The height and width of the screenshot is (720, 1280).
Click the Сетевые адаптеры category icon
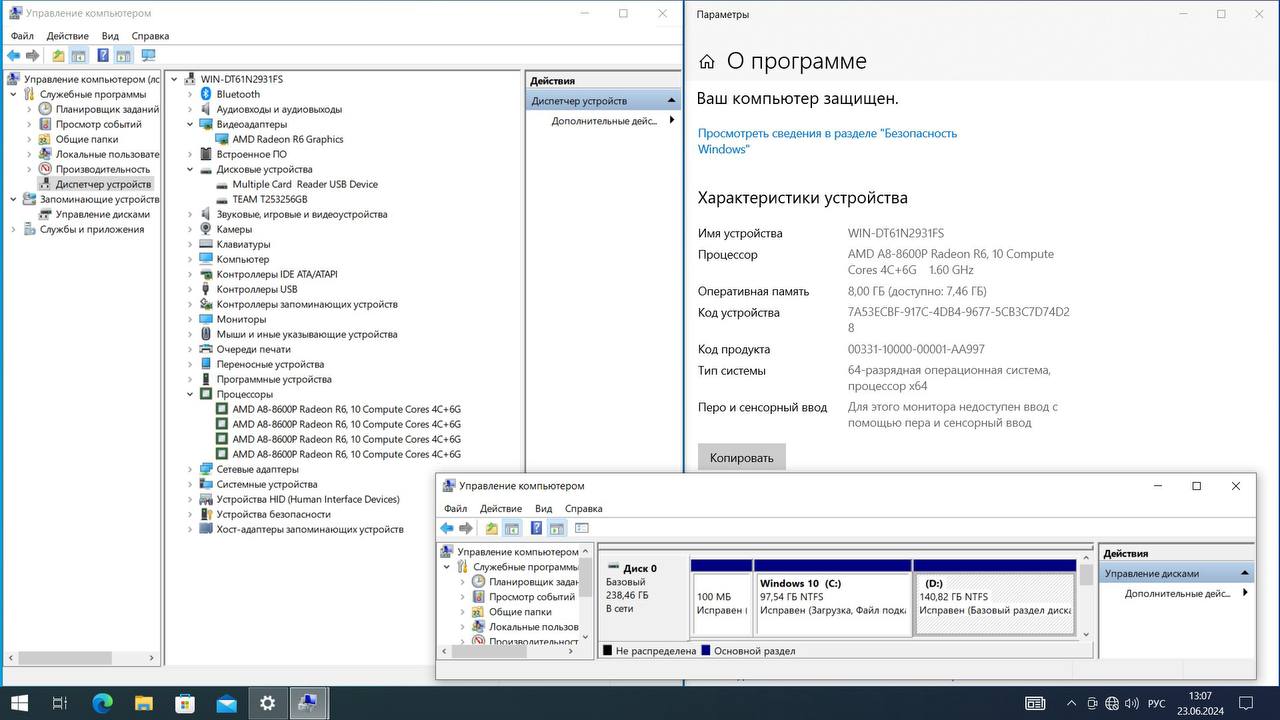pos(207,469)
